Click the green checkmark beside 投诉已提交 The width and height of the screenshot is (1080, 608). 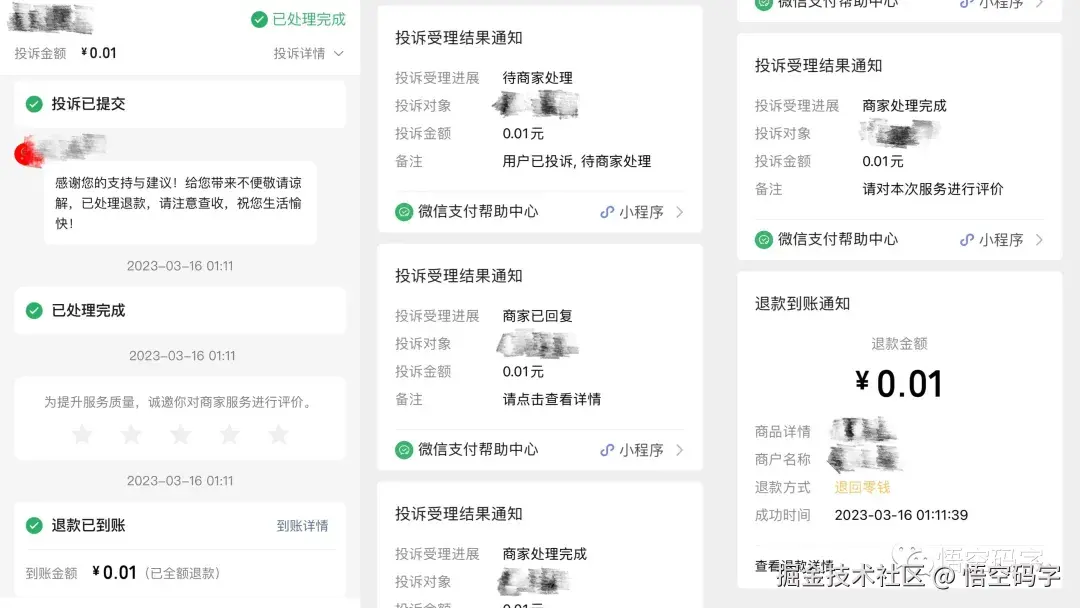33,103
